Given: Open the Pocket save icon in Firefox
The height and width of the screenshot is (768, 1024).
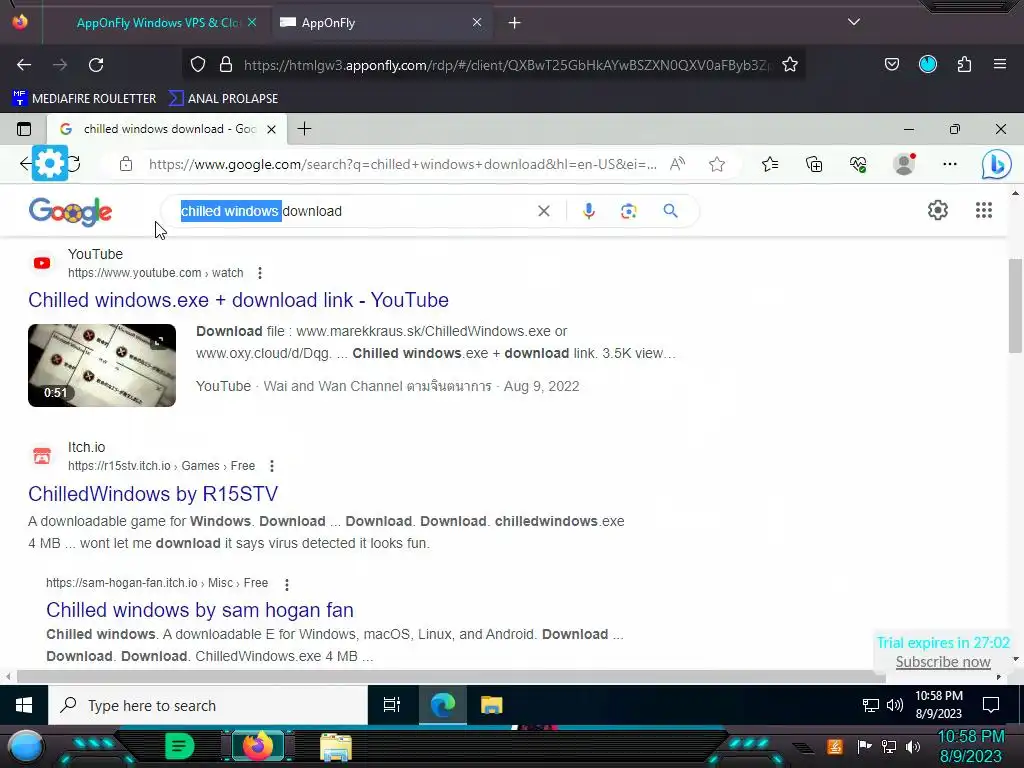Looking at the screenshot, I should [x=892, y=64].
